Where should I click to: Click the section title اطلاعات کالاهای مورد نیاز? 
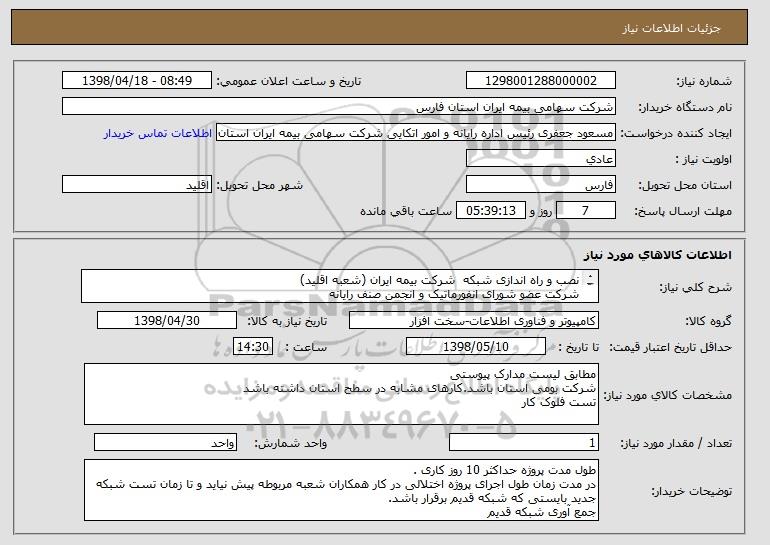coord(658,255)
